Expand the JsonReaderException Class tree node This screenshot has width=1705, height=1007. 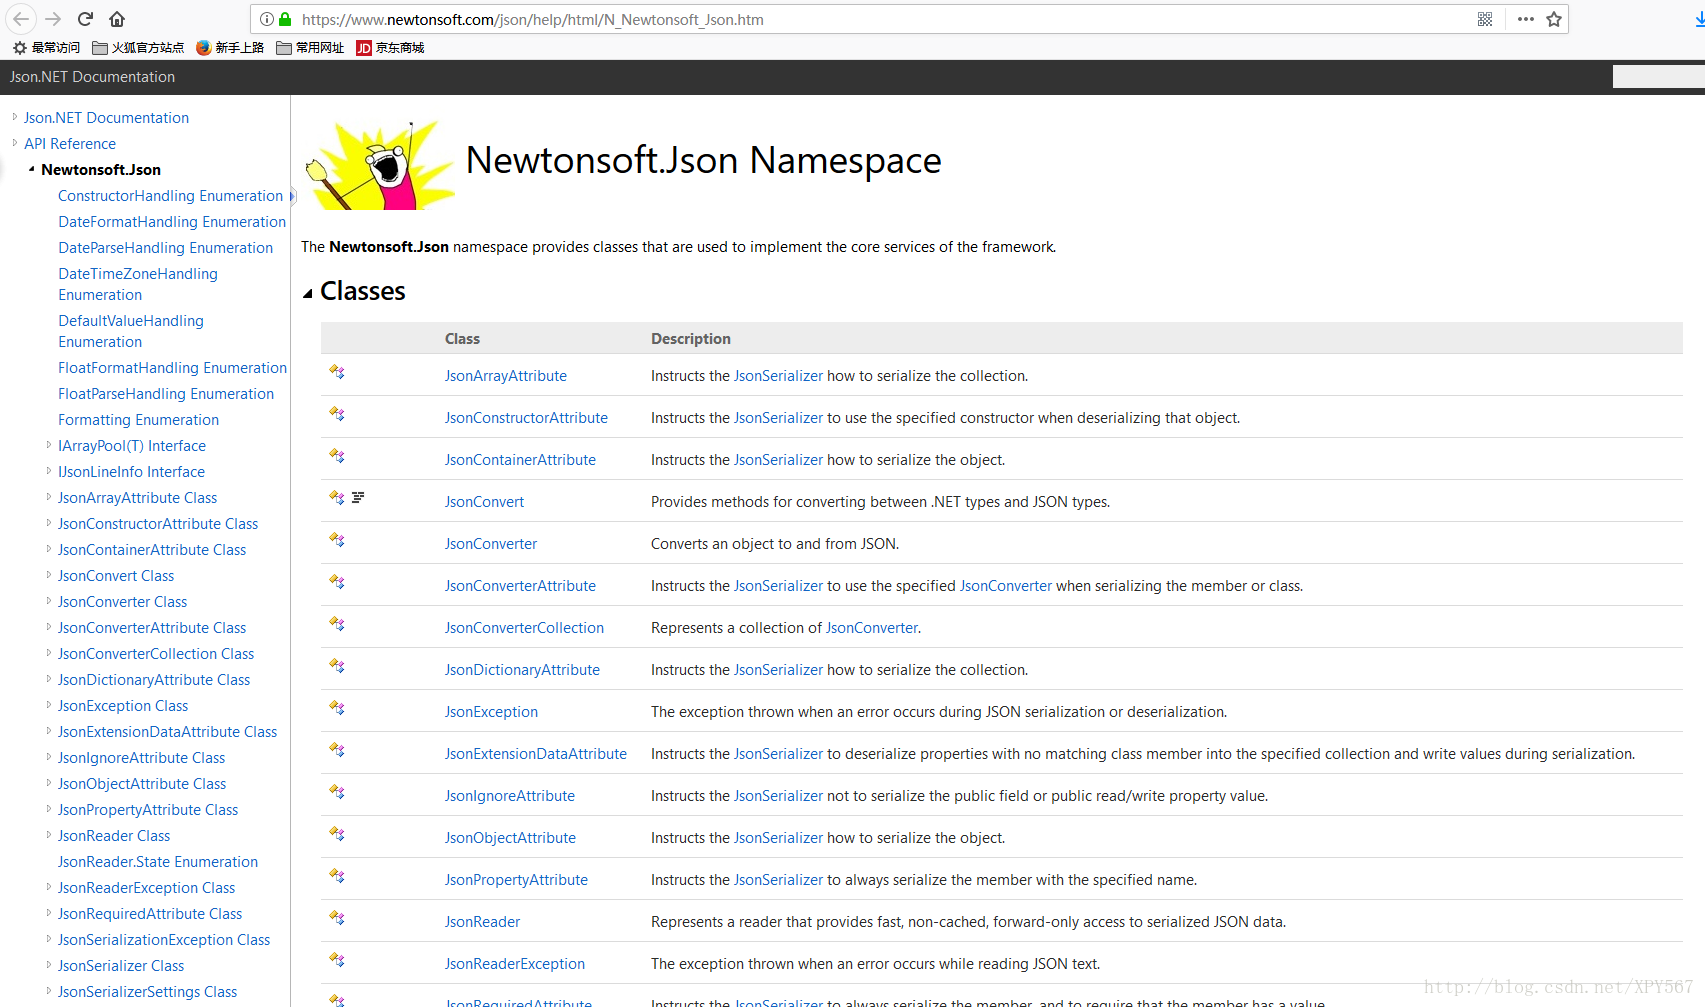[x=48, y=887]
